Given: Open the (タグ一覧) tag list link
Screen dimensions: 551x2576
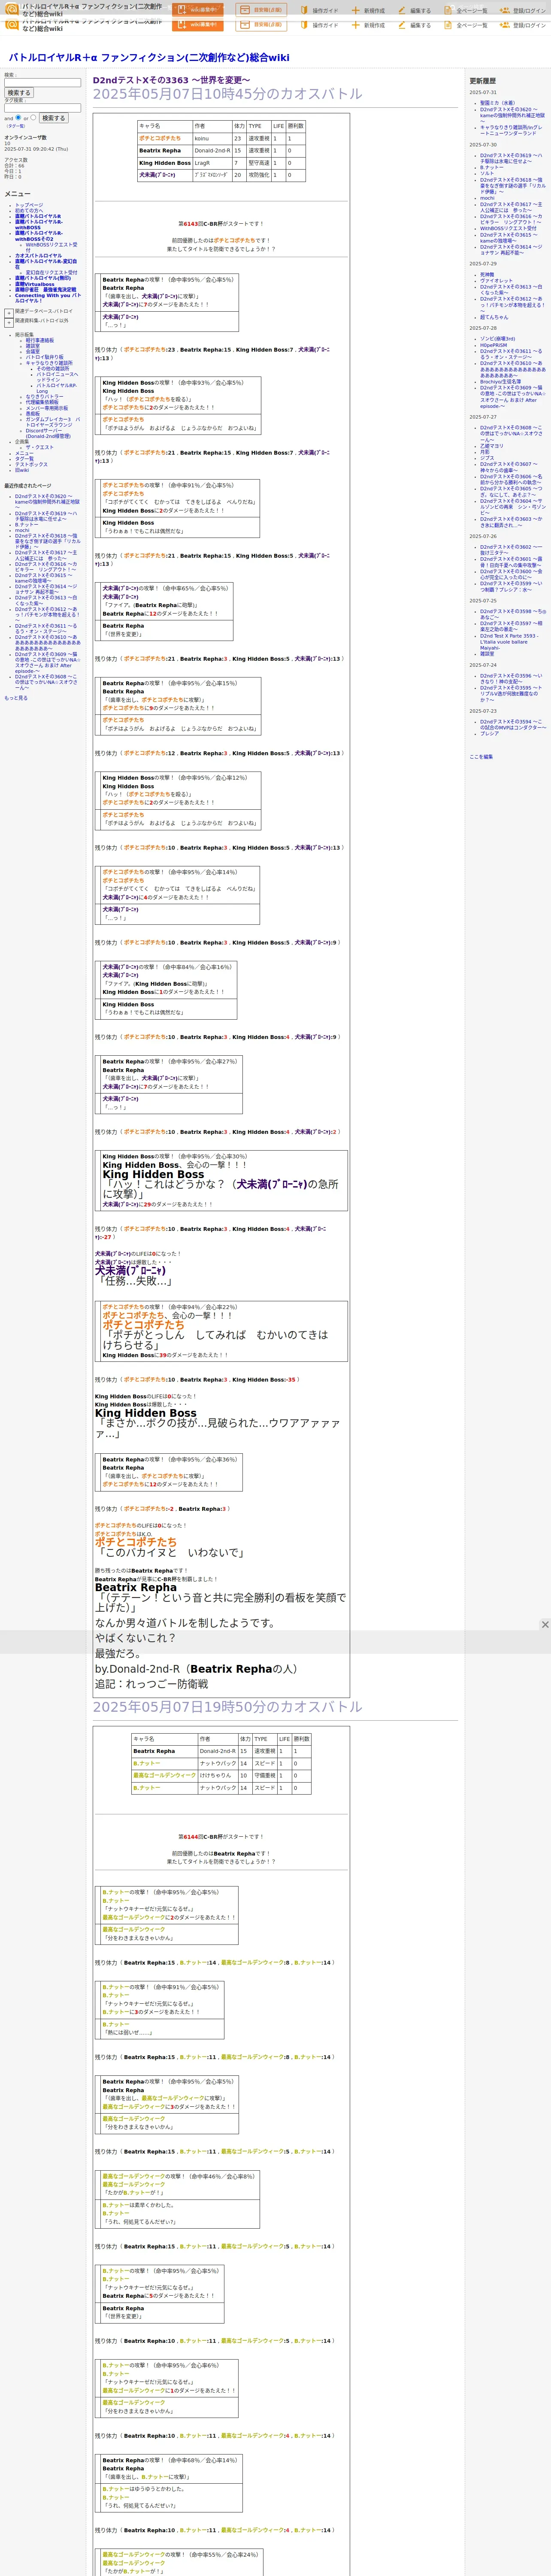Looking at the screenshot, I should click(16, 126).
